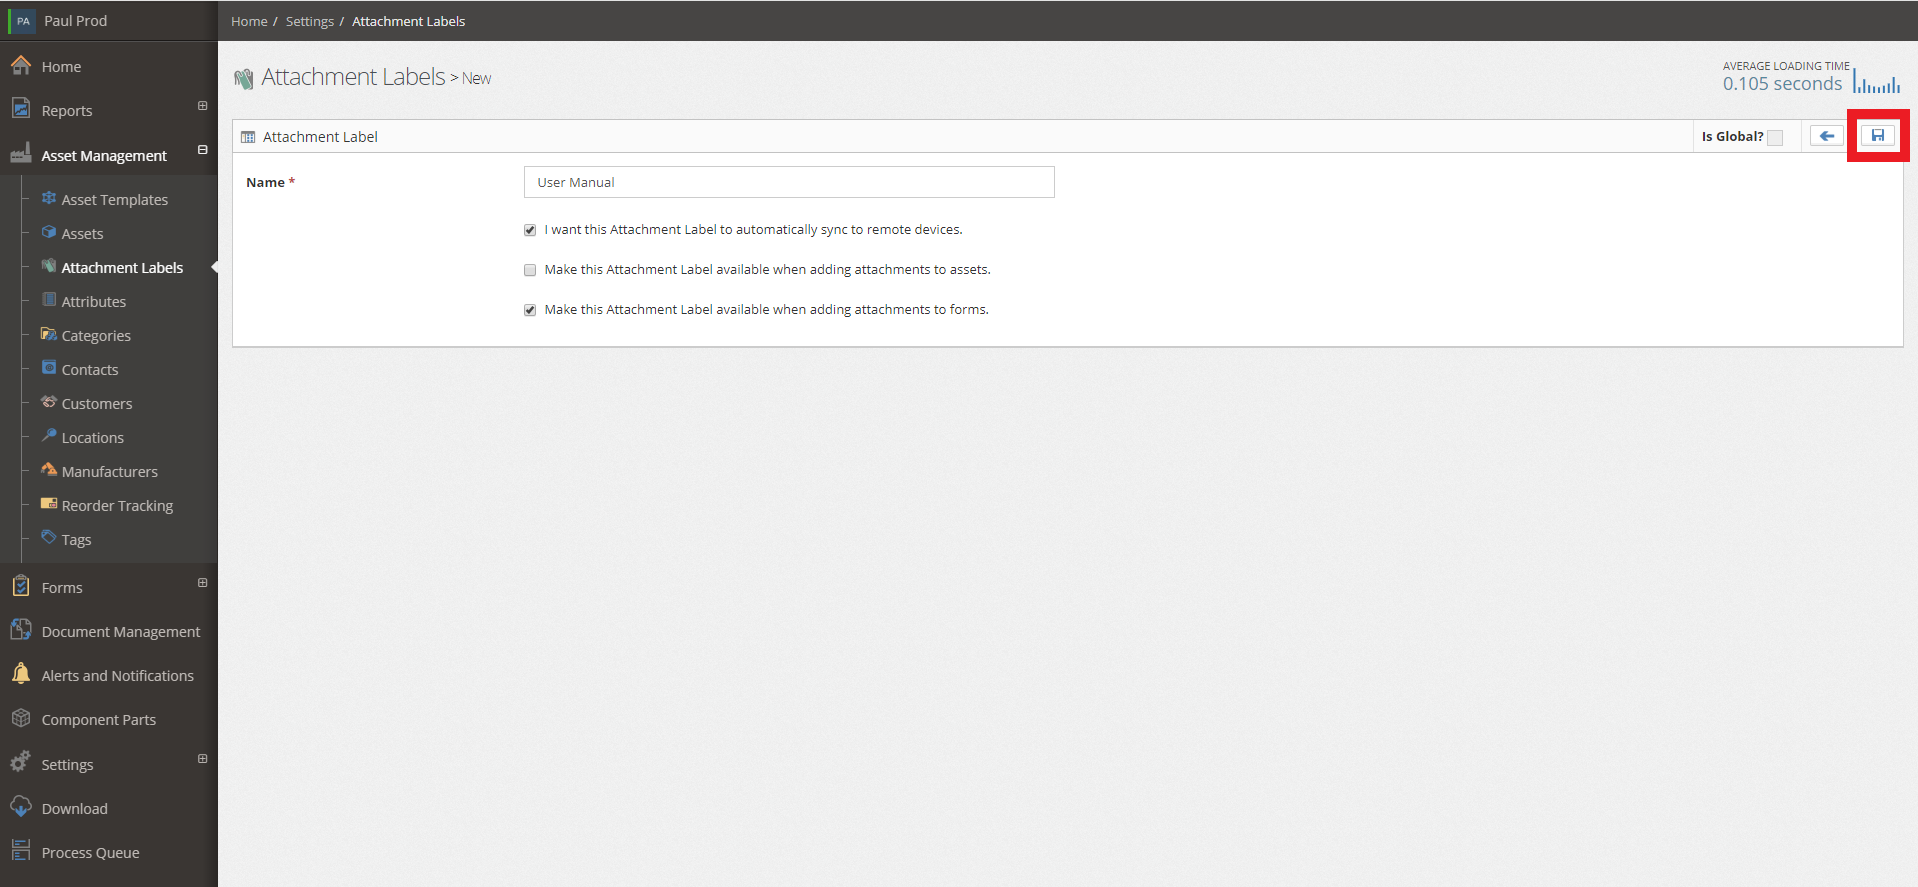
Task: Click the Contacts icon
Action: click(x=49, y=368)
